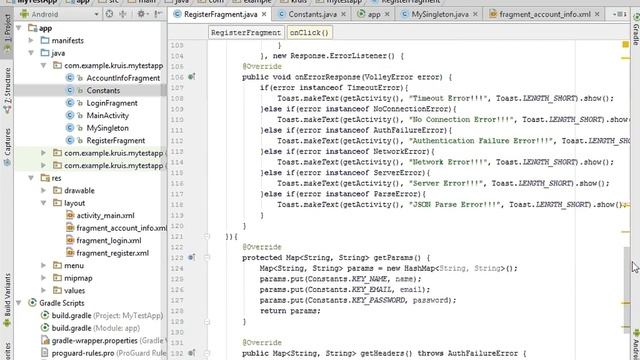Click the yellow inspection status indicator
Viewport: 640px width, 360px height.
pos(625,44)
